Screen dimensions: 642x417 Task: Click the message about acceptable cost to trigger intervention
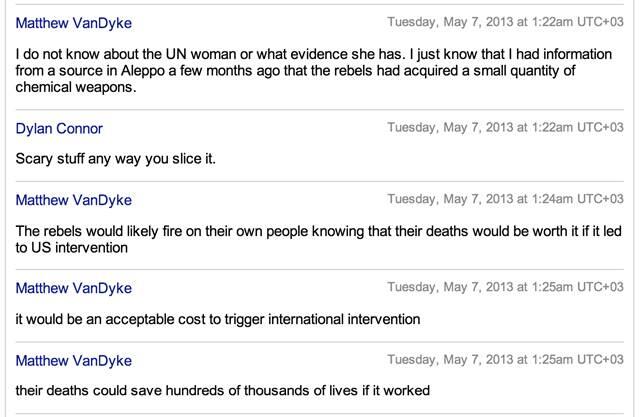click(218, 319)
